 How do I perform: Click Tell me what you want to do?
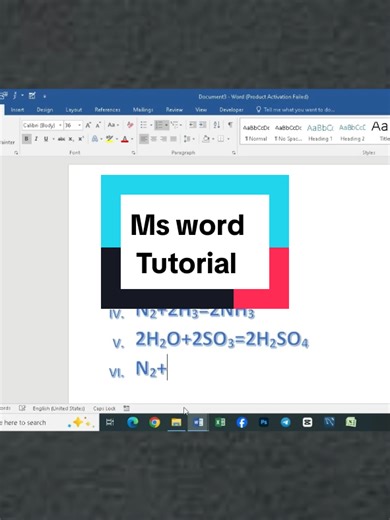[295, 110]
